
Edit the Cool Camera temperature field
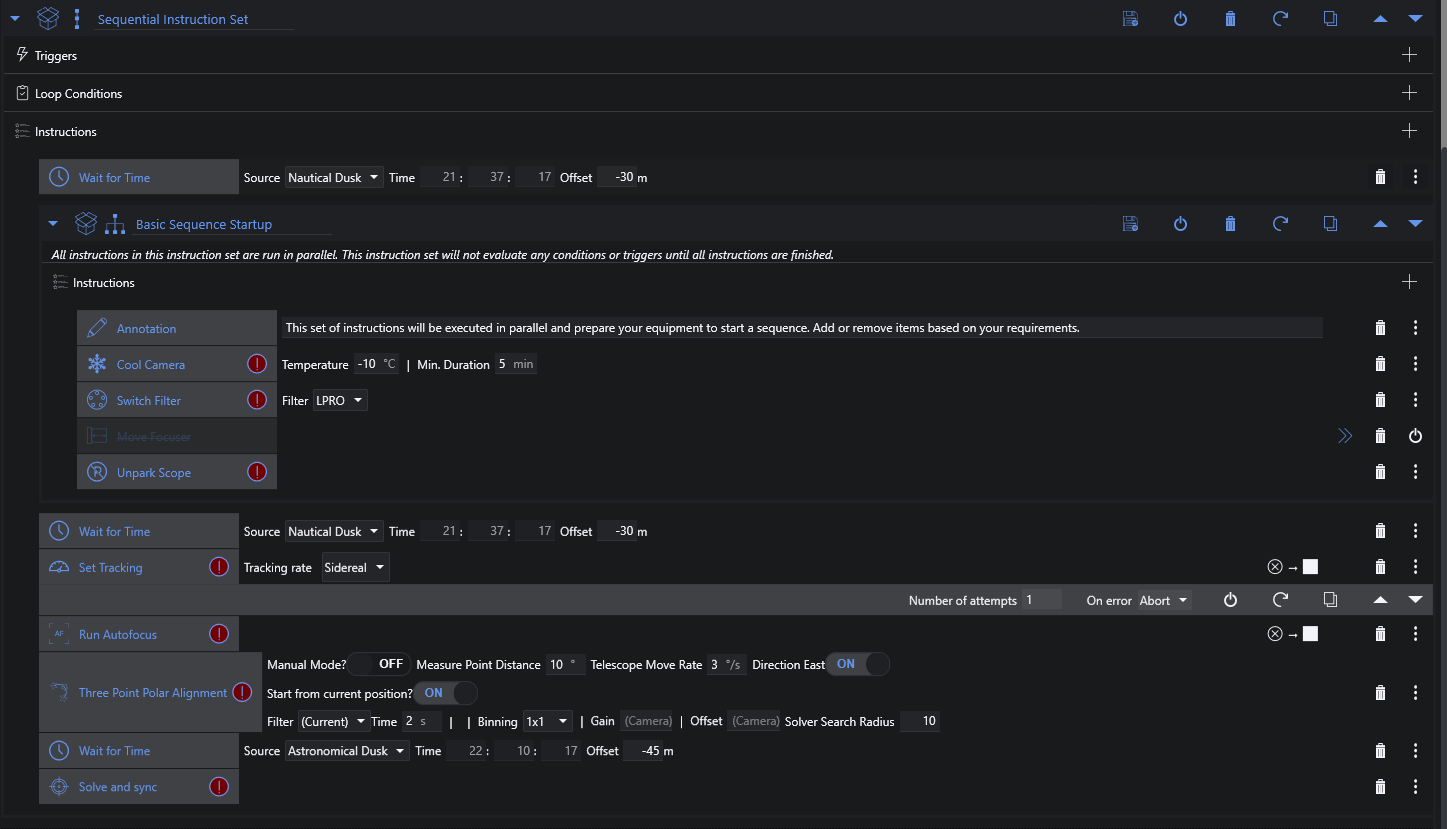(367, 364)
